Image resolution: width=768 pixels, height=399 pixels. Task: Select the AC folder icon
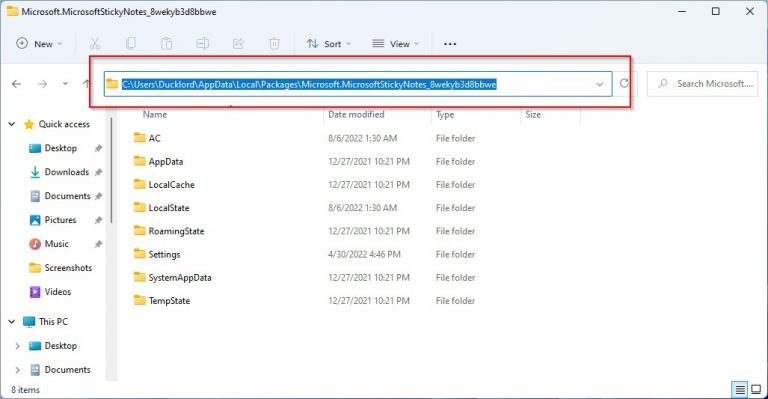140,138
